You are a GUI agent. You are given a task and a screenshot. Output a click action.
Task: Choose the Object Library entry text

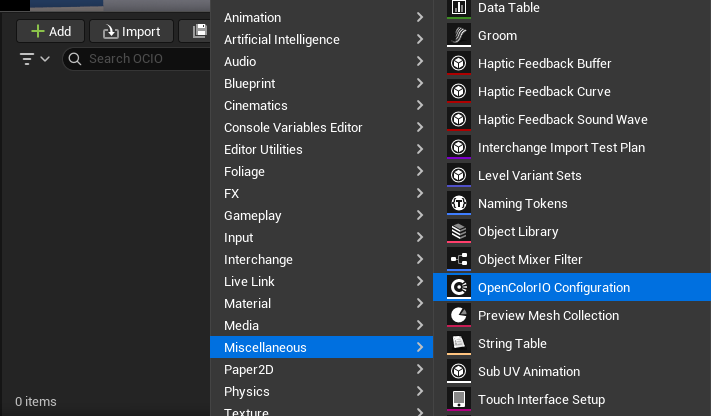(x=518, y=232)
